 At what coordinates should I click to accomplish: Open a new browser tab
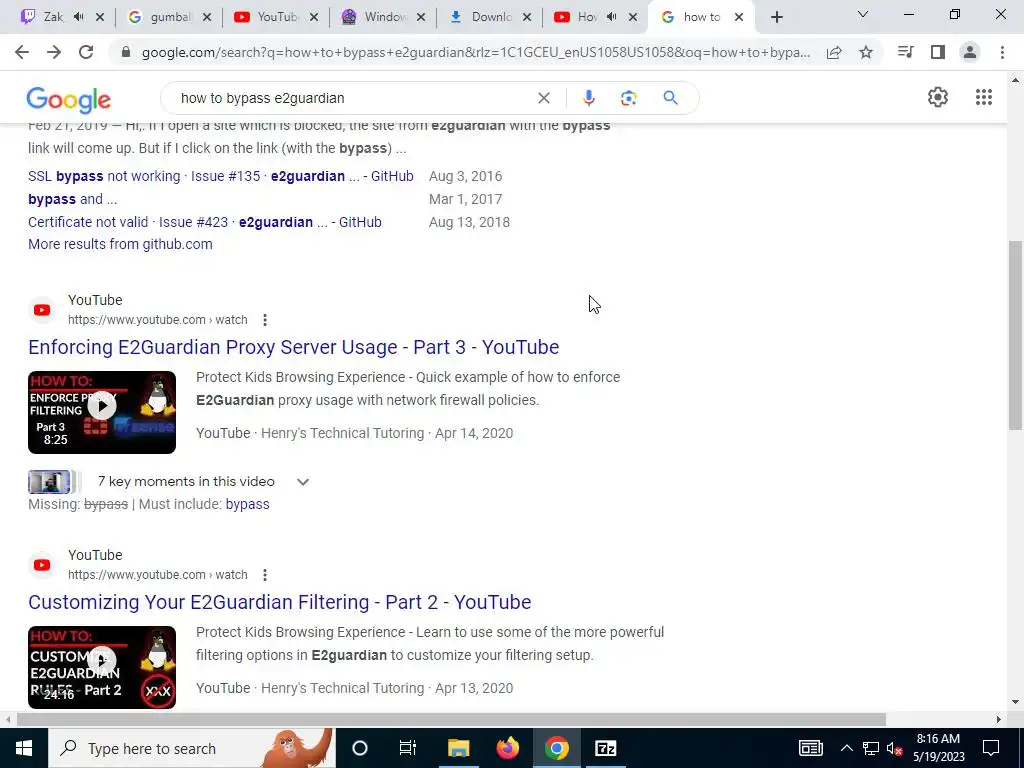coord(776,18)
